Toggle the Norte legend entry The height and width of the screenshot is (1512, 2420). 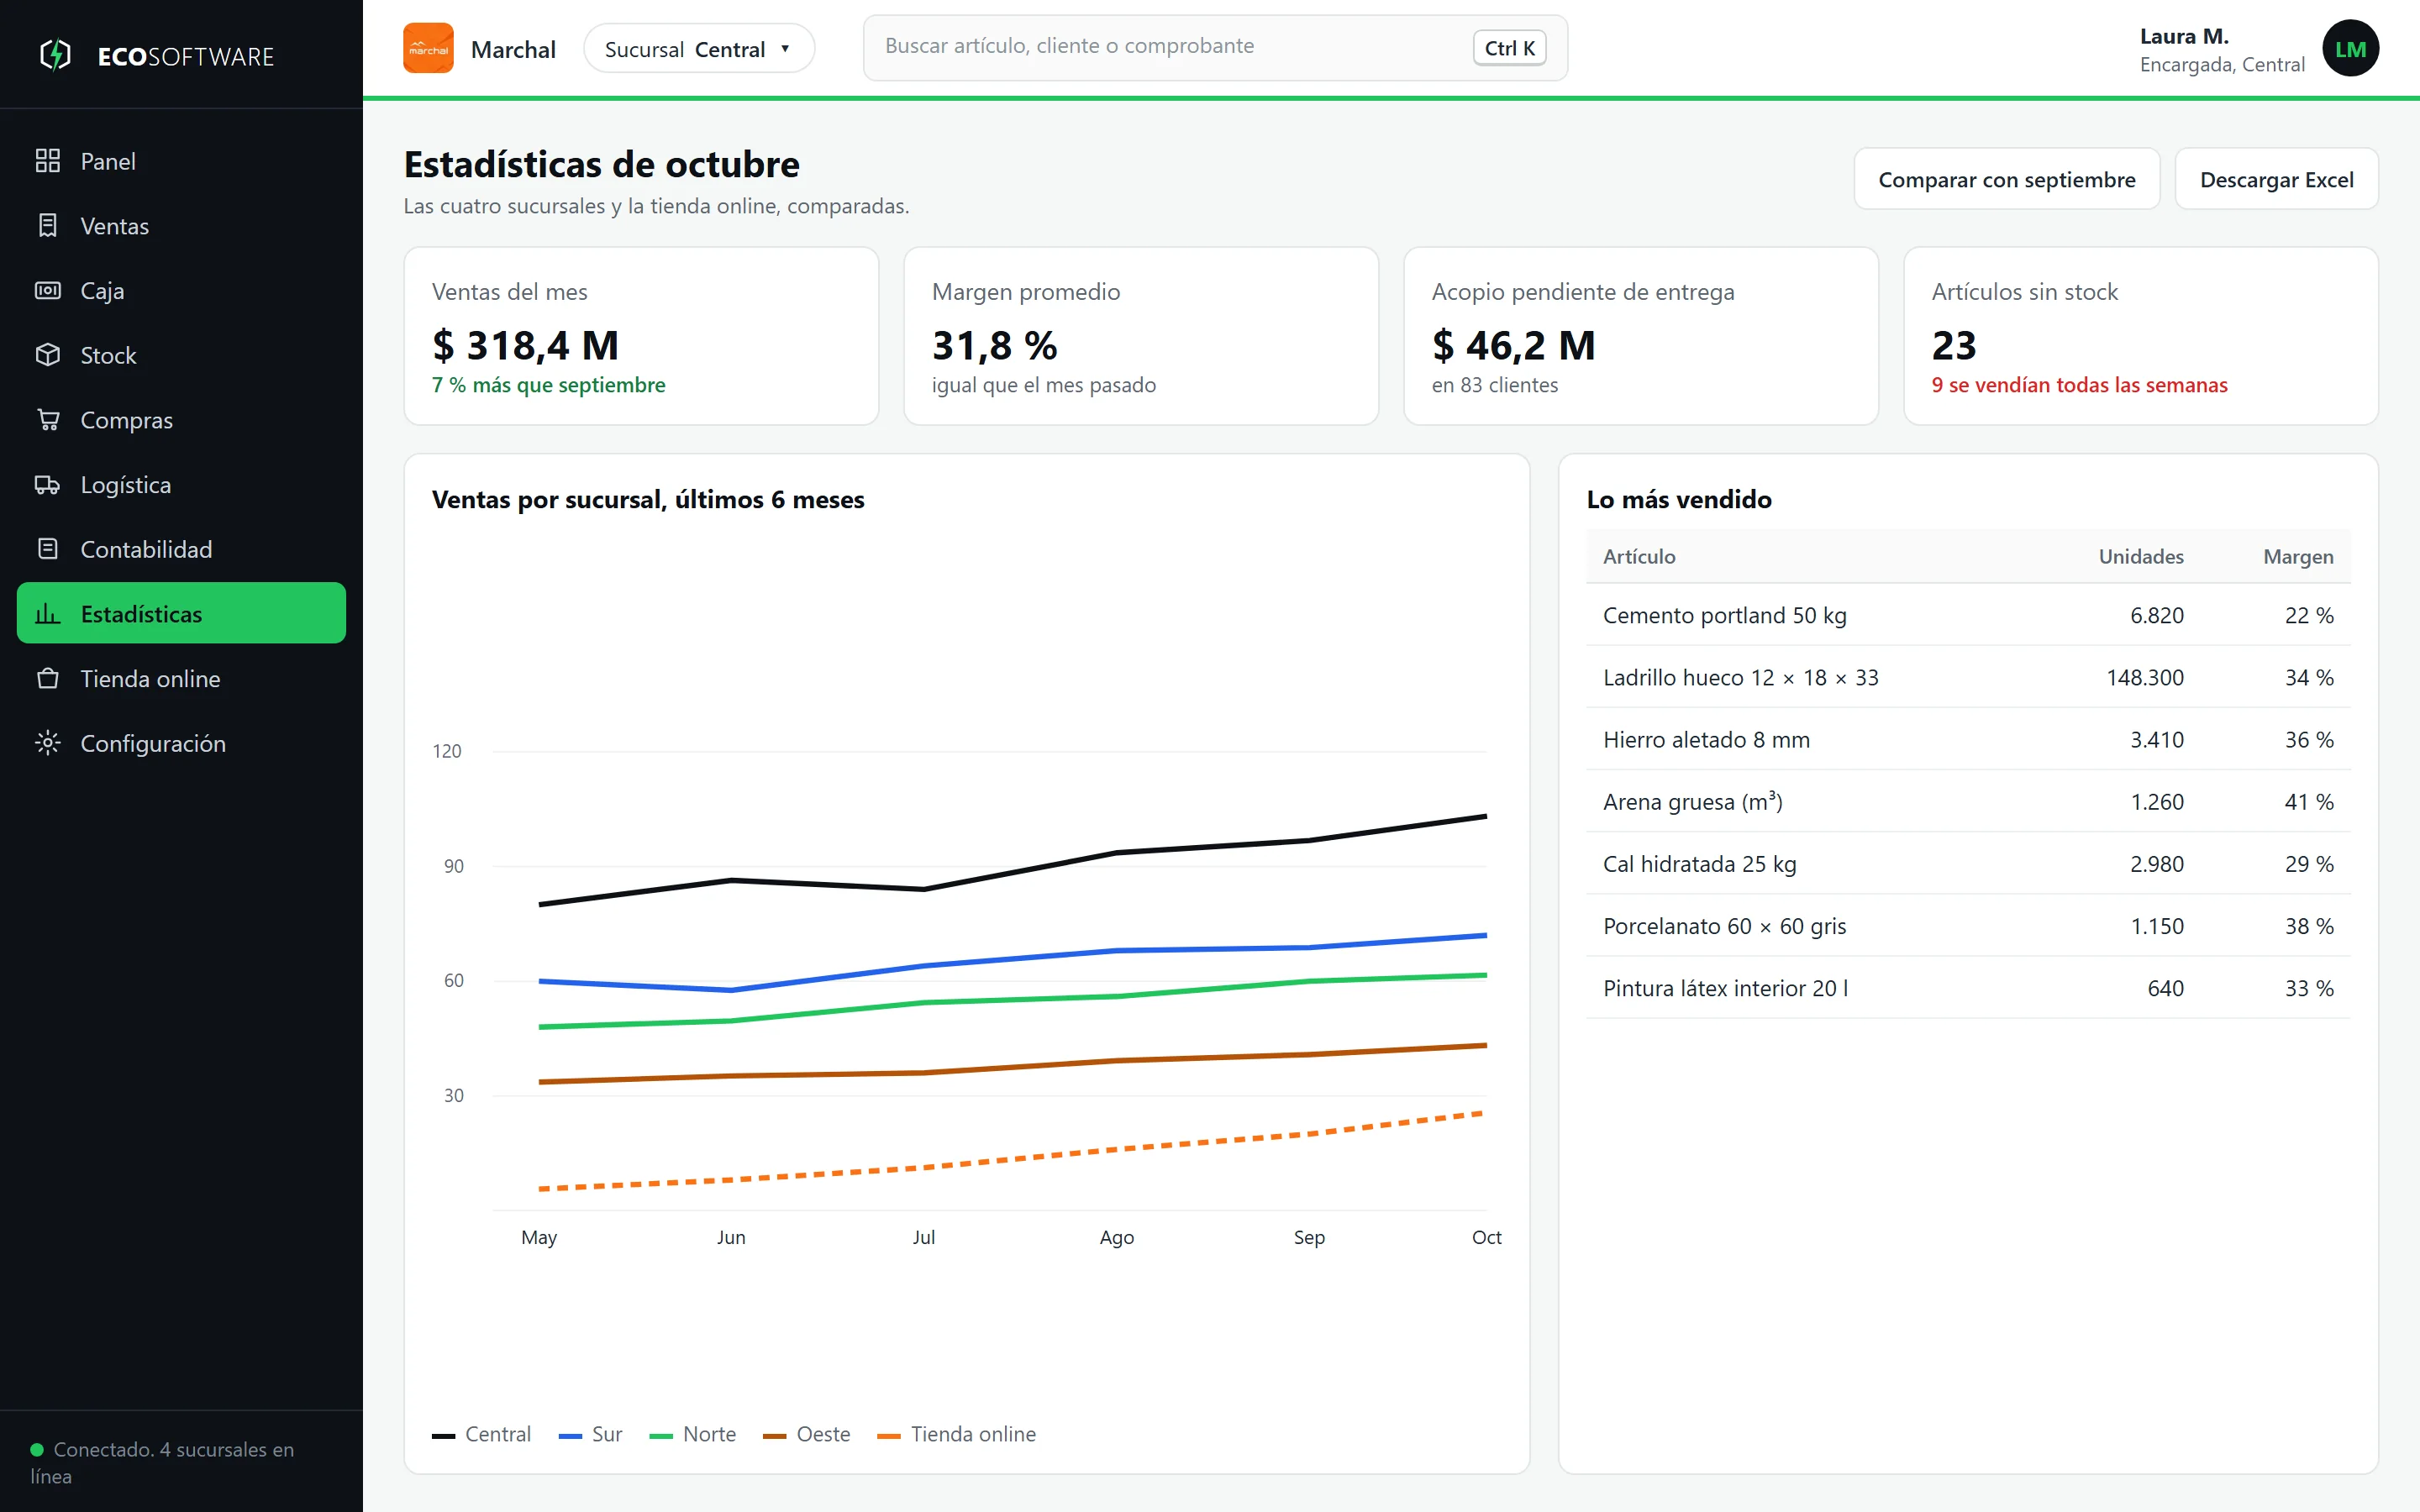click(x=692, y=1434)
